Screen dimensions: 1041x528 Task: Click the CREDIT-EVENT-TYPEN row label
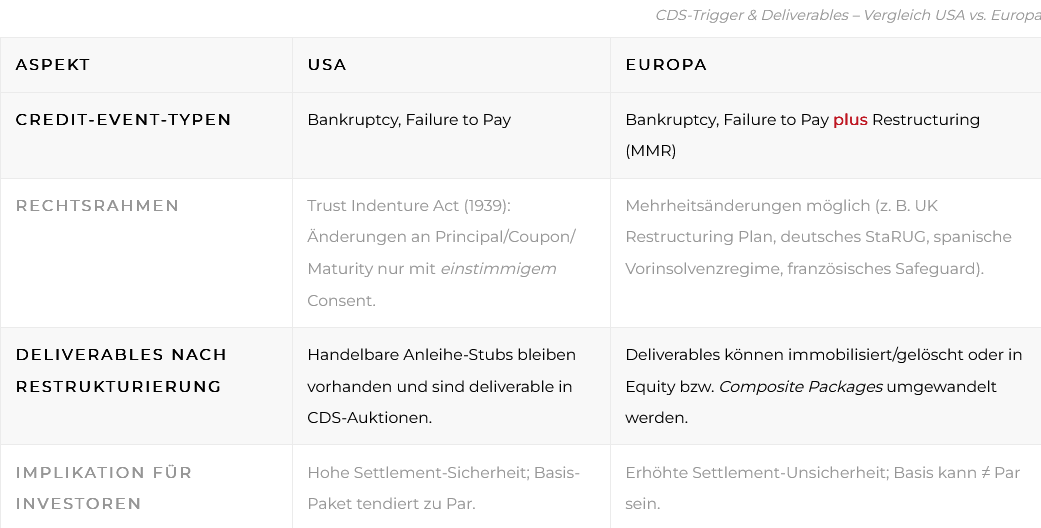pyautogui.click(x=123, y=120)
